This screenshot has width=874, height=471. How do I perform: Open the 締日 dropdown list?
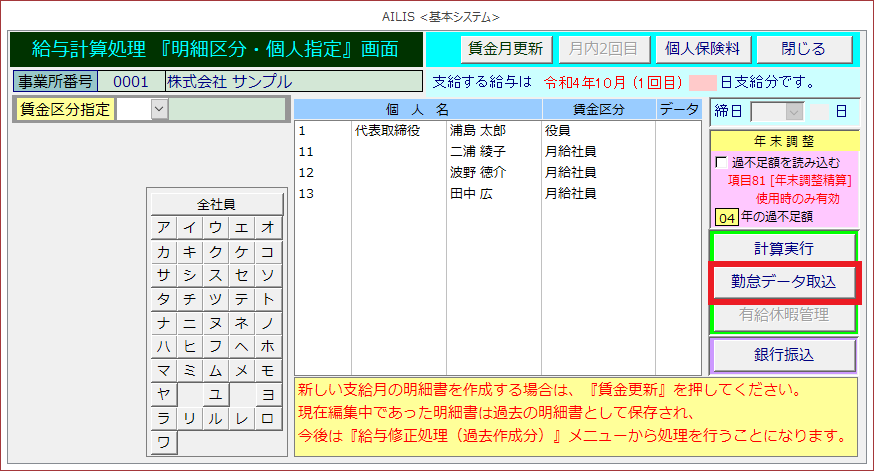click(x=794, y=111)
